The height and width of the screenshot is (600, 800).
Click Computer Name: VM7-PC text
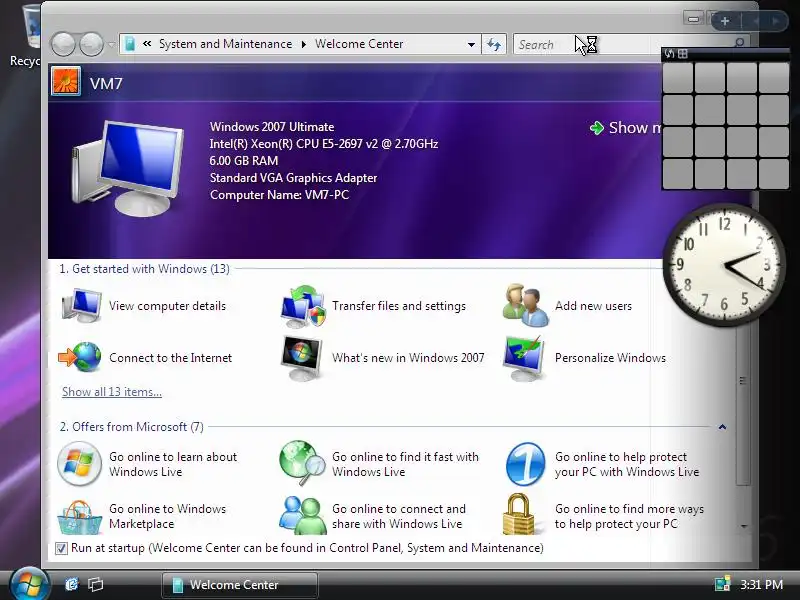[x=280, y=195]
